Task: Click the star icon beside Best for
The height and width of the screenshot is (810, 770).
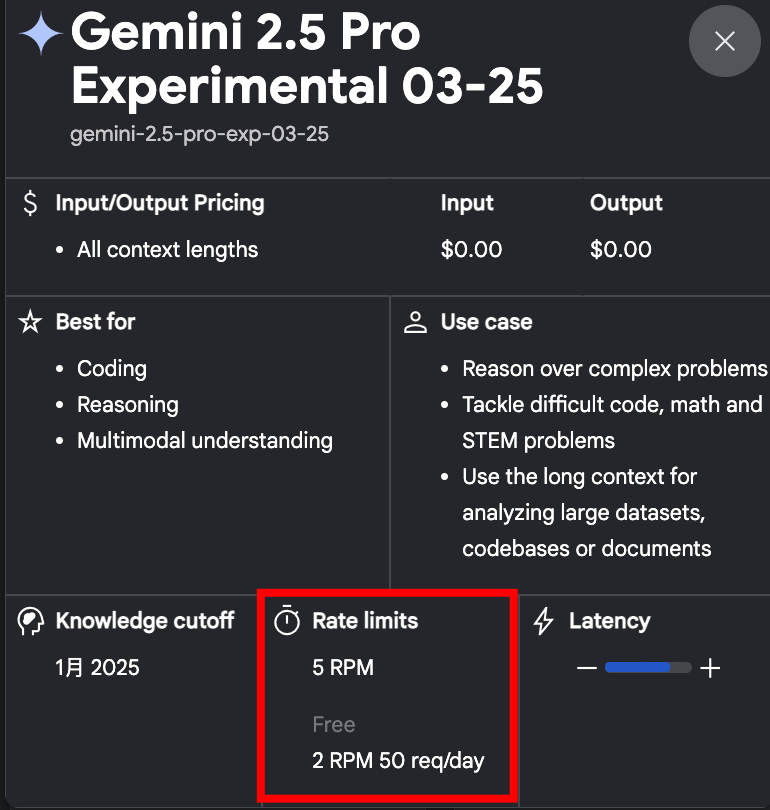Action: (x=30, y=322)
